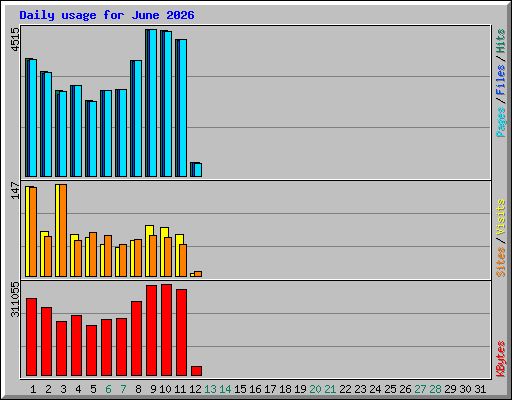This screenshot has height=400, width=512.
Task: Click the red 'KBytes' legend label
Action: [500, 359]
